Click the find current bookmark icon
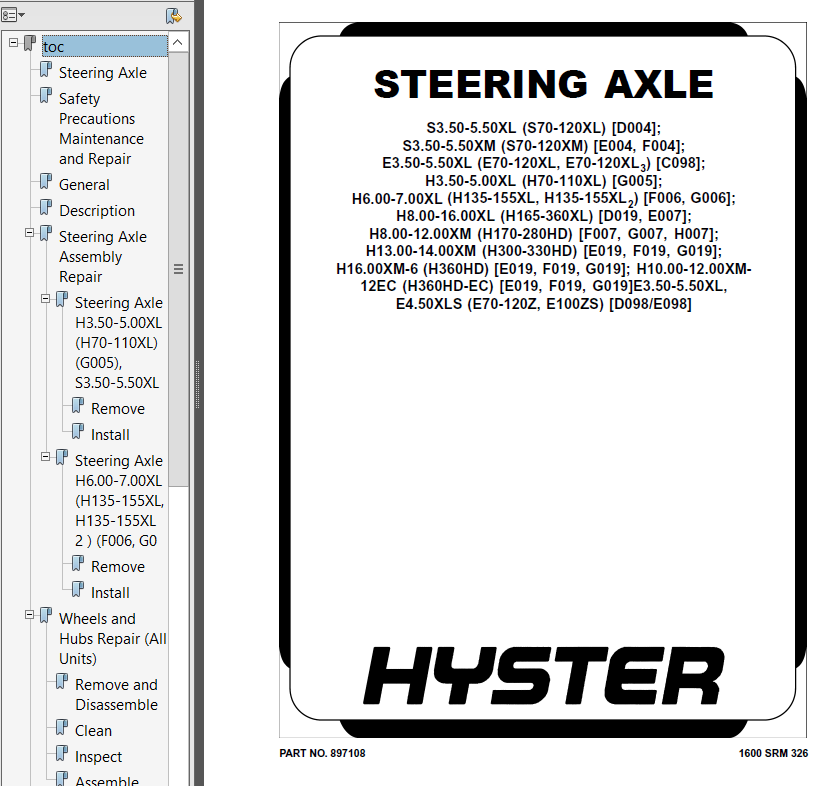This screenshot has height=786, width=839. (173, 16)
